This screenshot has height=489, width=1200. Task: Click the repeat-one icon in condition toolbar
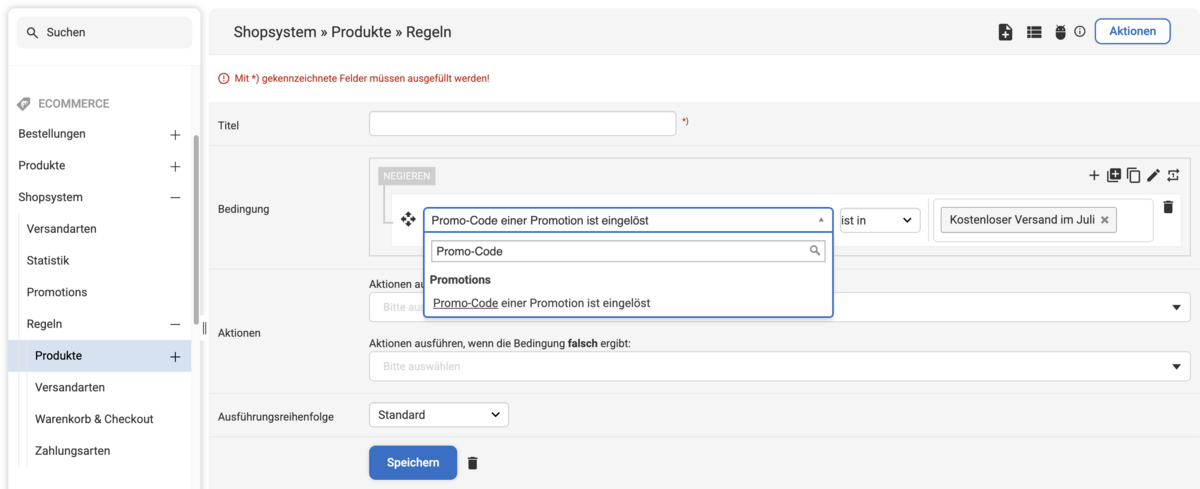pos(1173,175)
